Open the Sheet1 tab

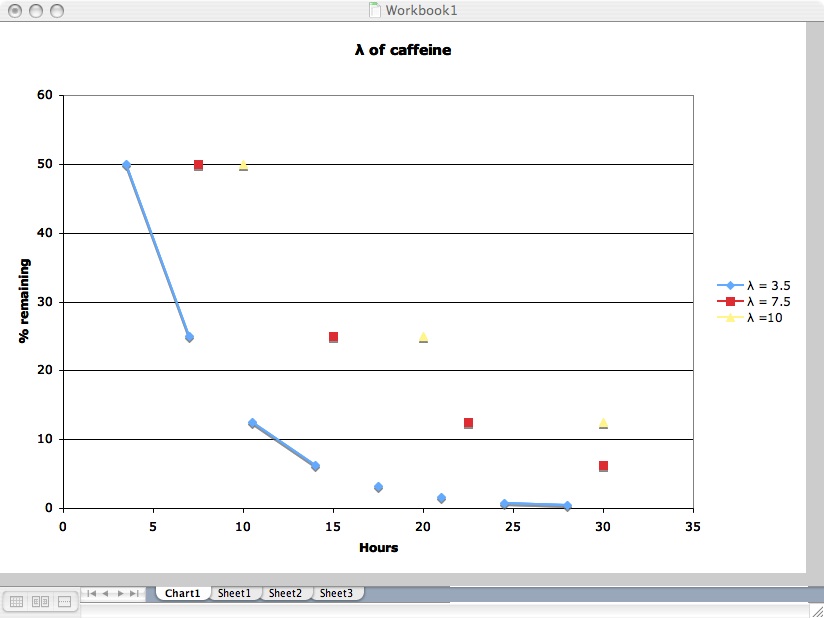235,593
